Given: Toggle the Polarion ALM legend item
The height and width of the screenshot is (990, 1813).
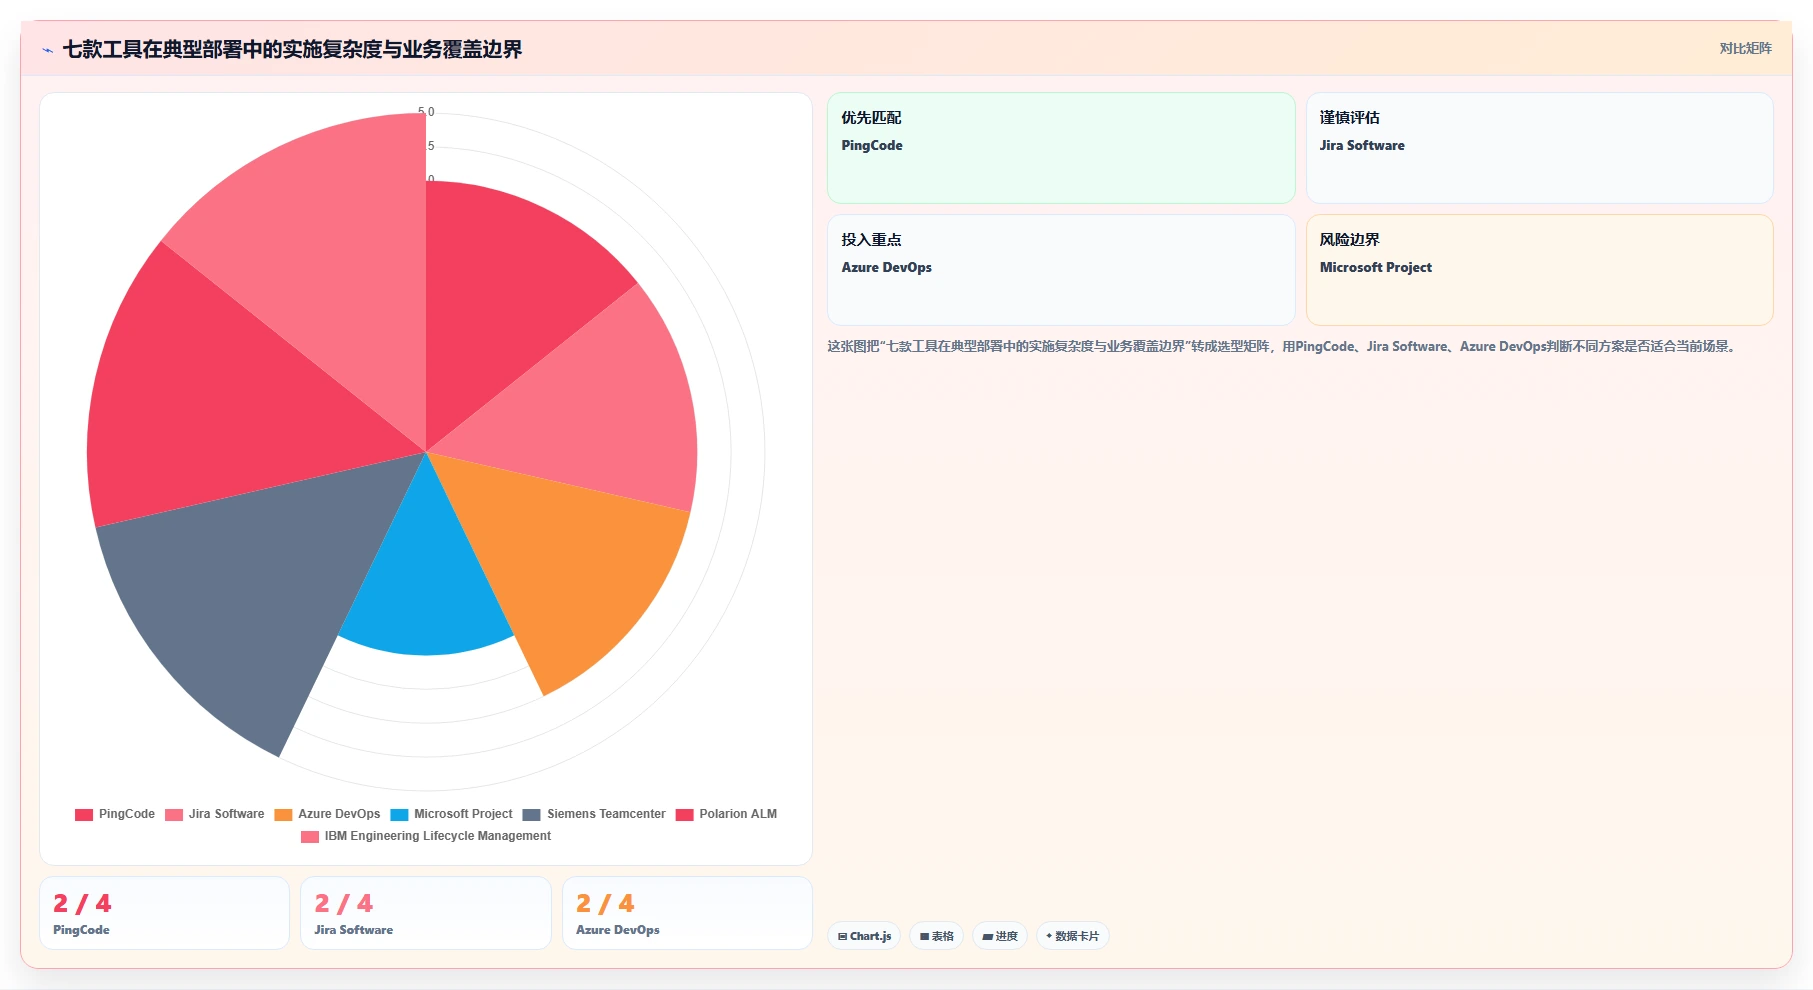Looking at the screenshot, I should click(x=726, y=814).
